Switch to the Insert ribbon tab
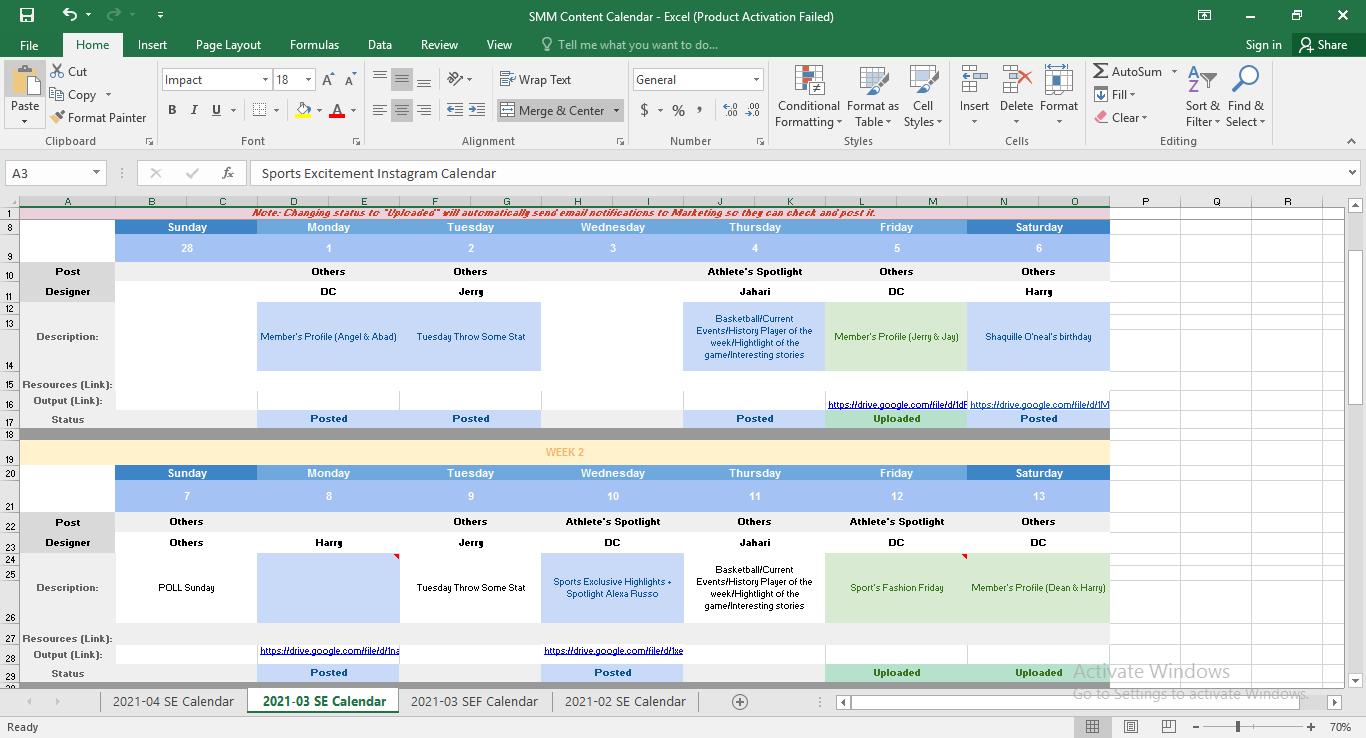 [152, 45]
